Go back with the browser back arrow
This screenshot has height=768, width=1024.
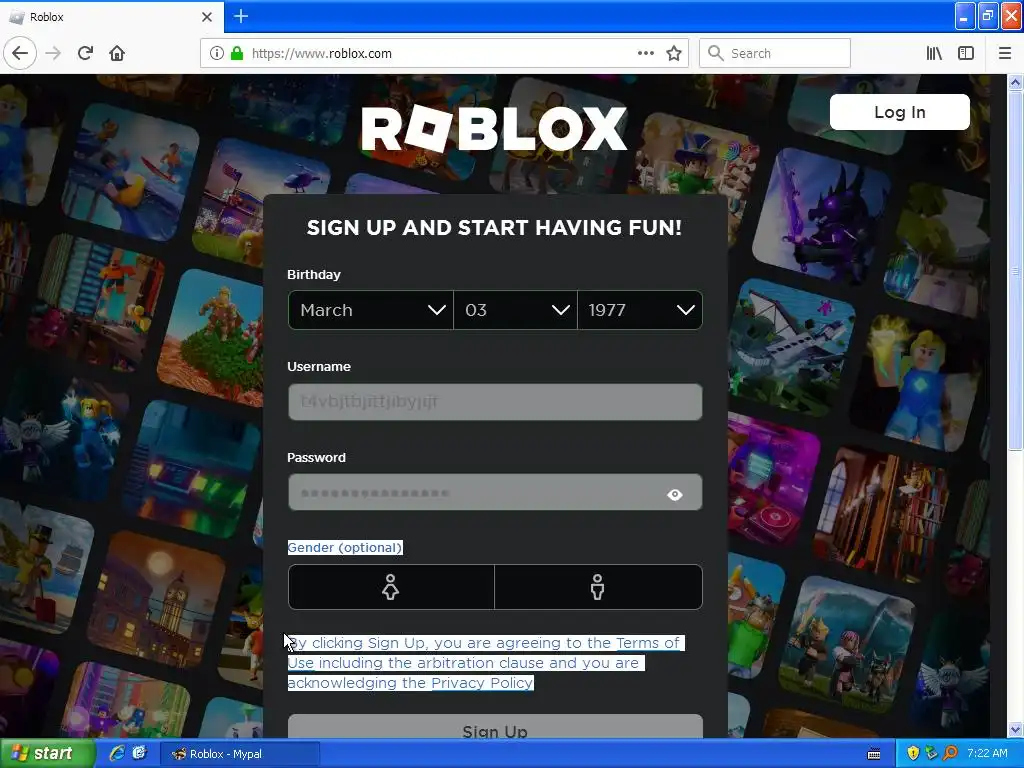(20, 53)
